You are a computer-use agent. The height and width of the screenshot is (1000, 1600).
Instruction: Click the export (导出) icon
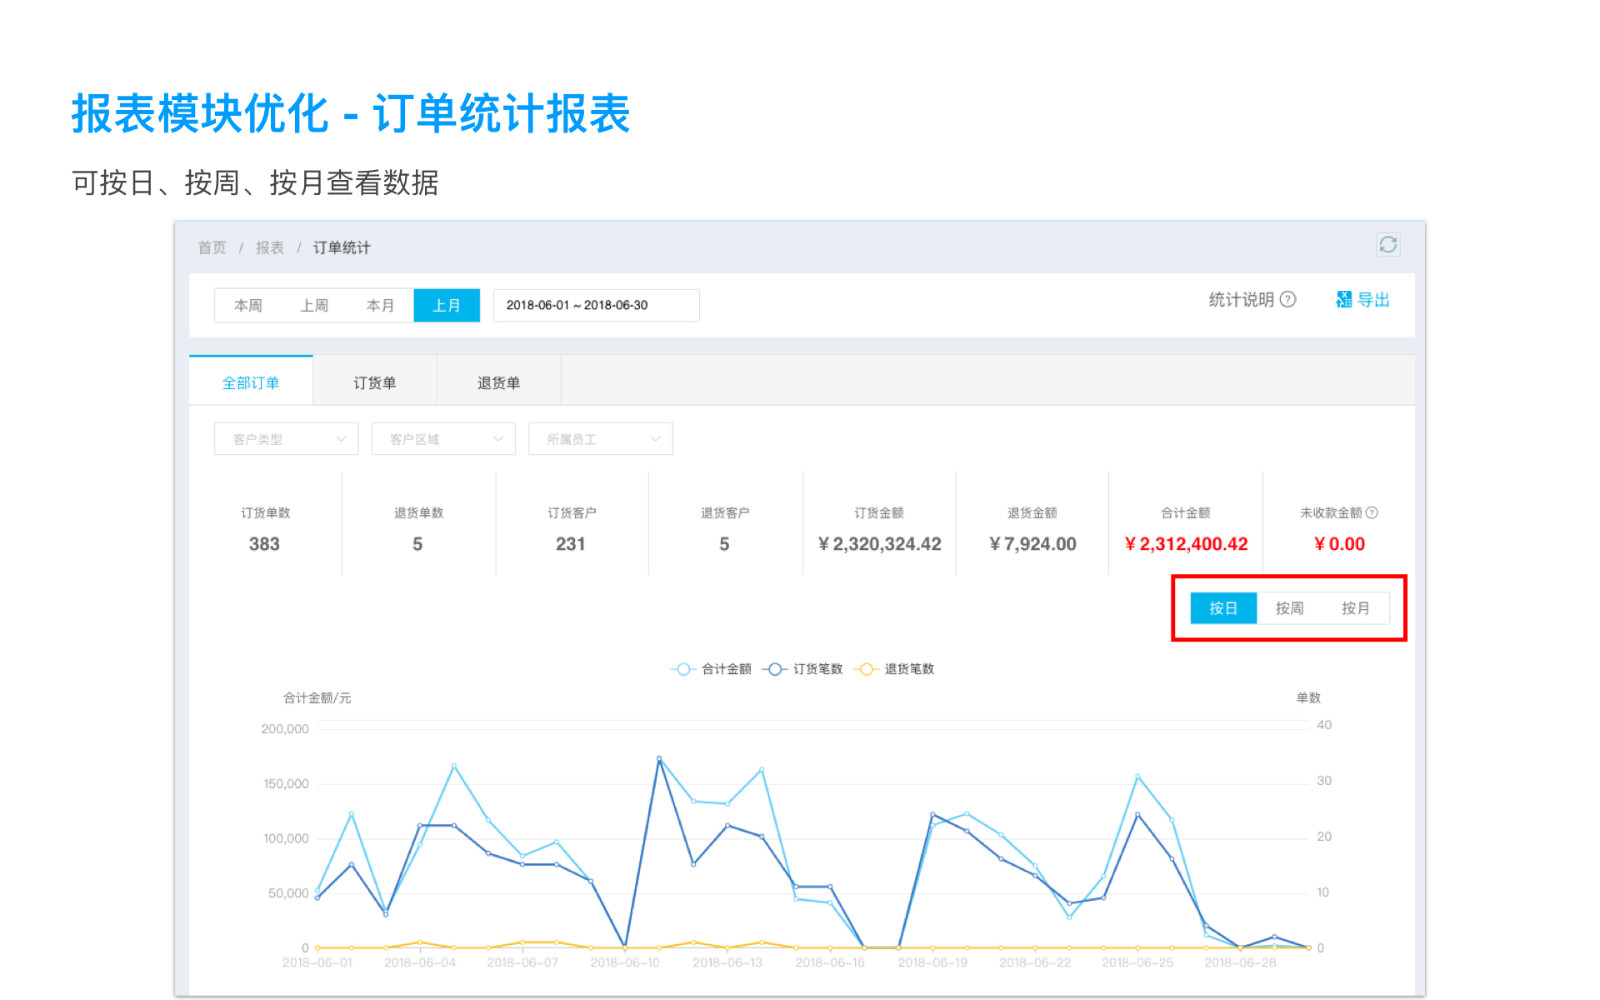pyautogui.click(x=1344, y=300)
